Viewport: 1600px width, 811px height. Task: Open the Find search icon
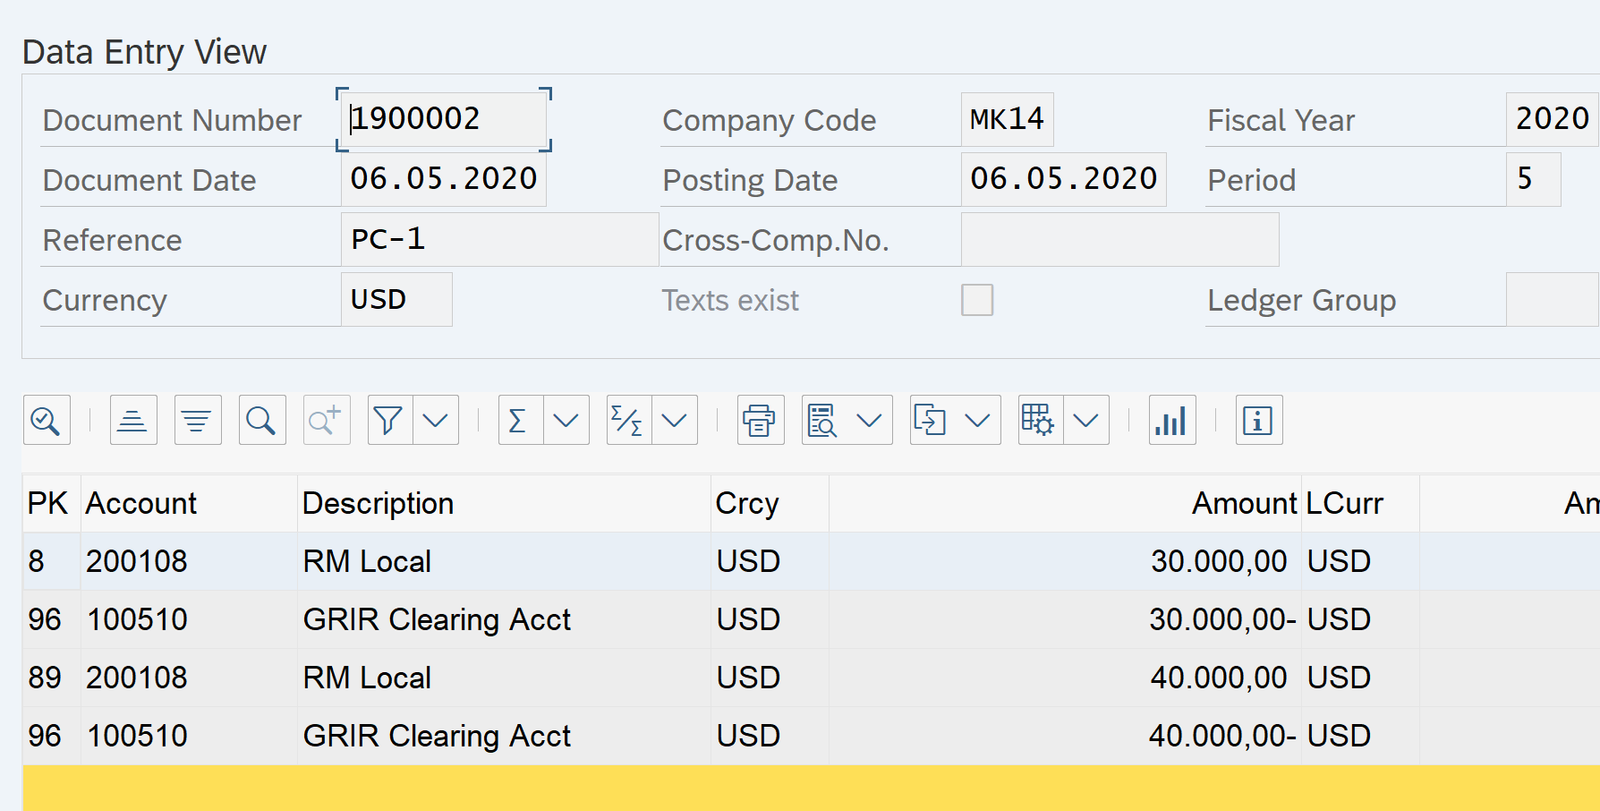(262, 421)
